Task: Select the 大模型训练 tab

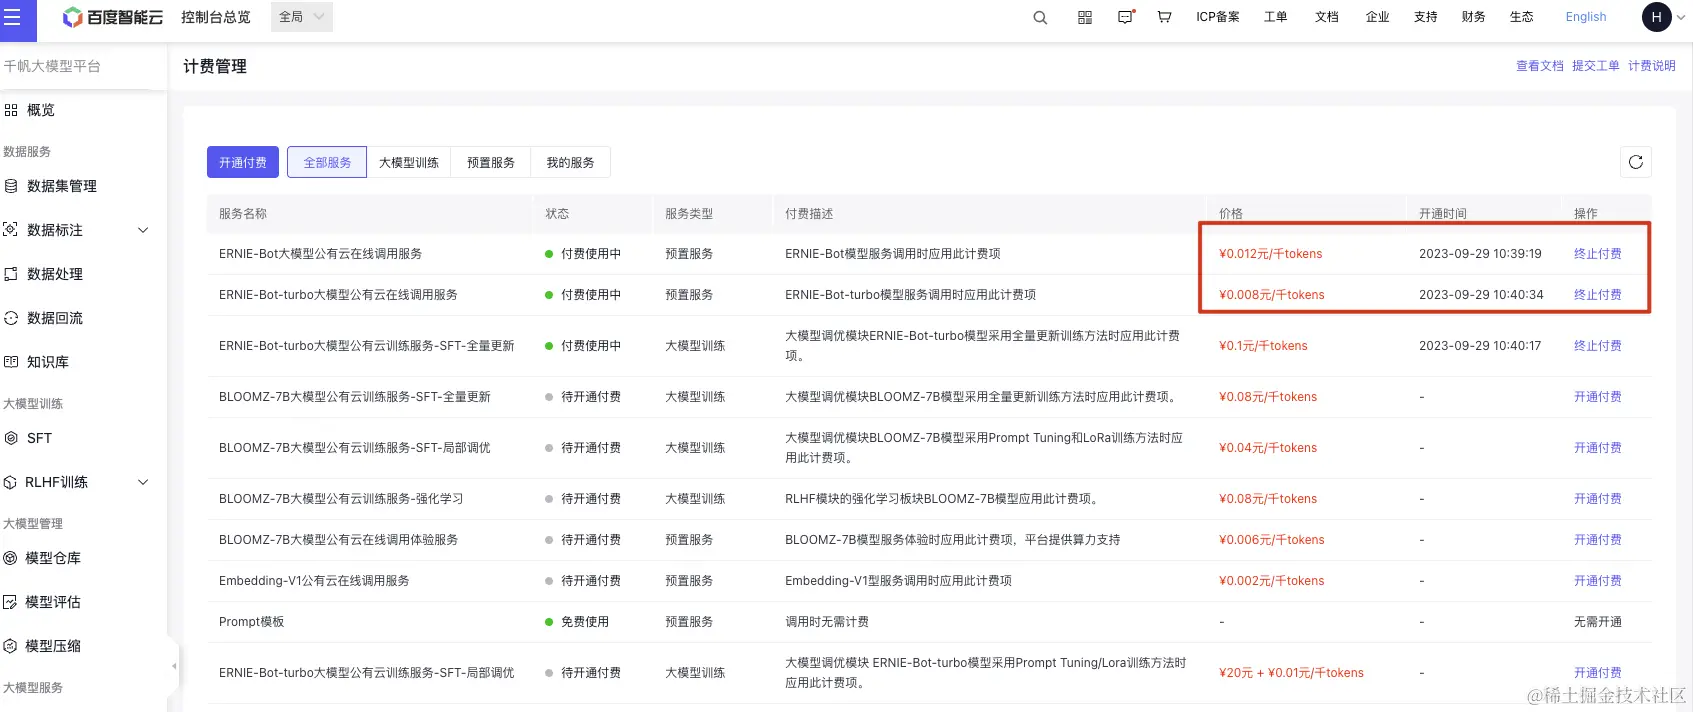Action: click(x=409, y=162)
